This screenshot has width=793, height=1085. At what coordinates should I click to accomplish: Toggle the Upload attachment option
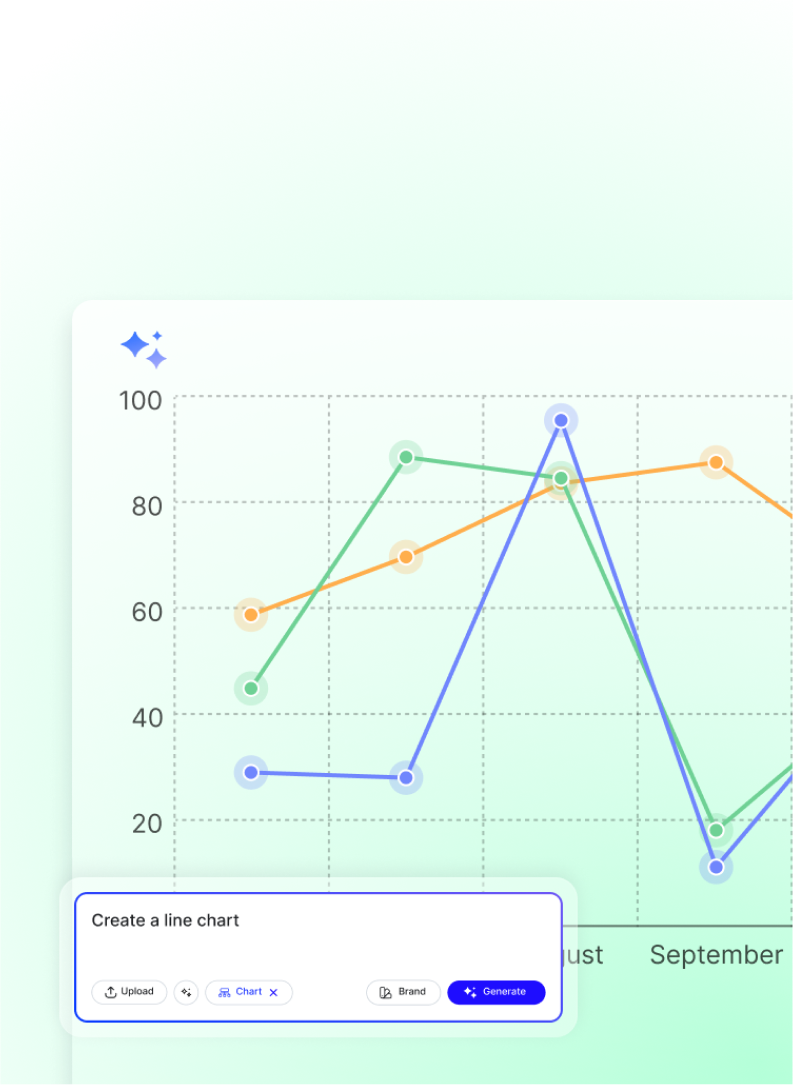pos(129,992)
